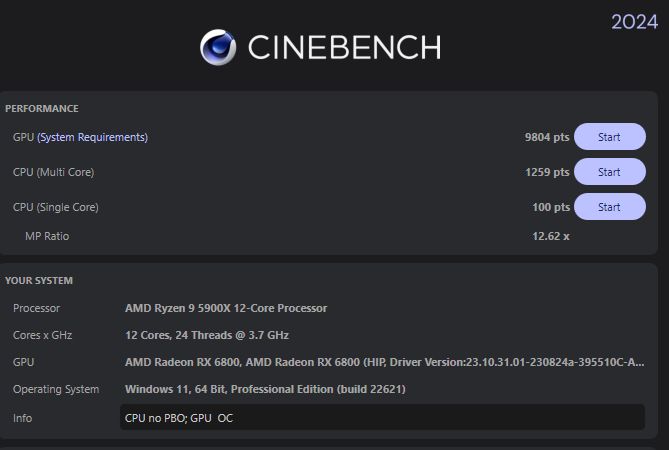Start the CPU Multi Core benchmark
The height and width of the screenshot is (450, 669).
pos(609,172)
